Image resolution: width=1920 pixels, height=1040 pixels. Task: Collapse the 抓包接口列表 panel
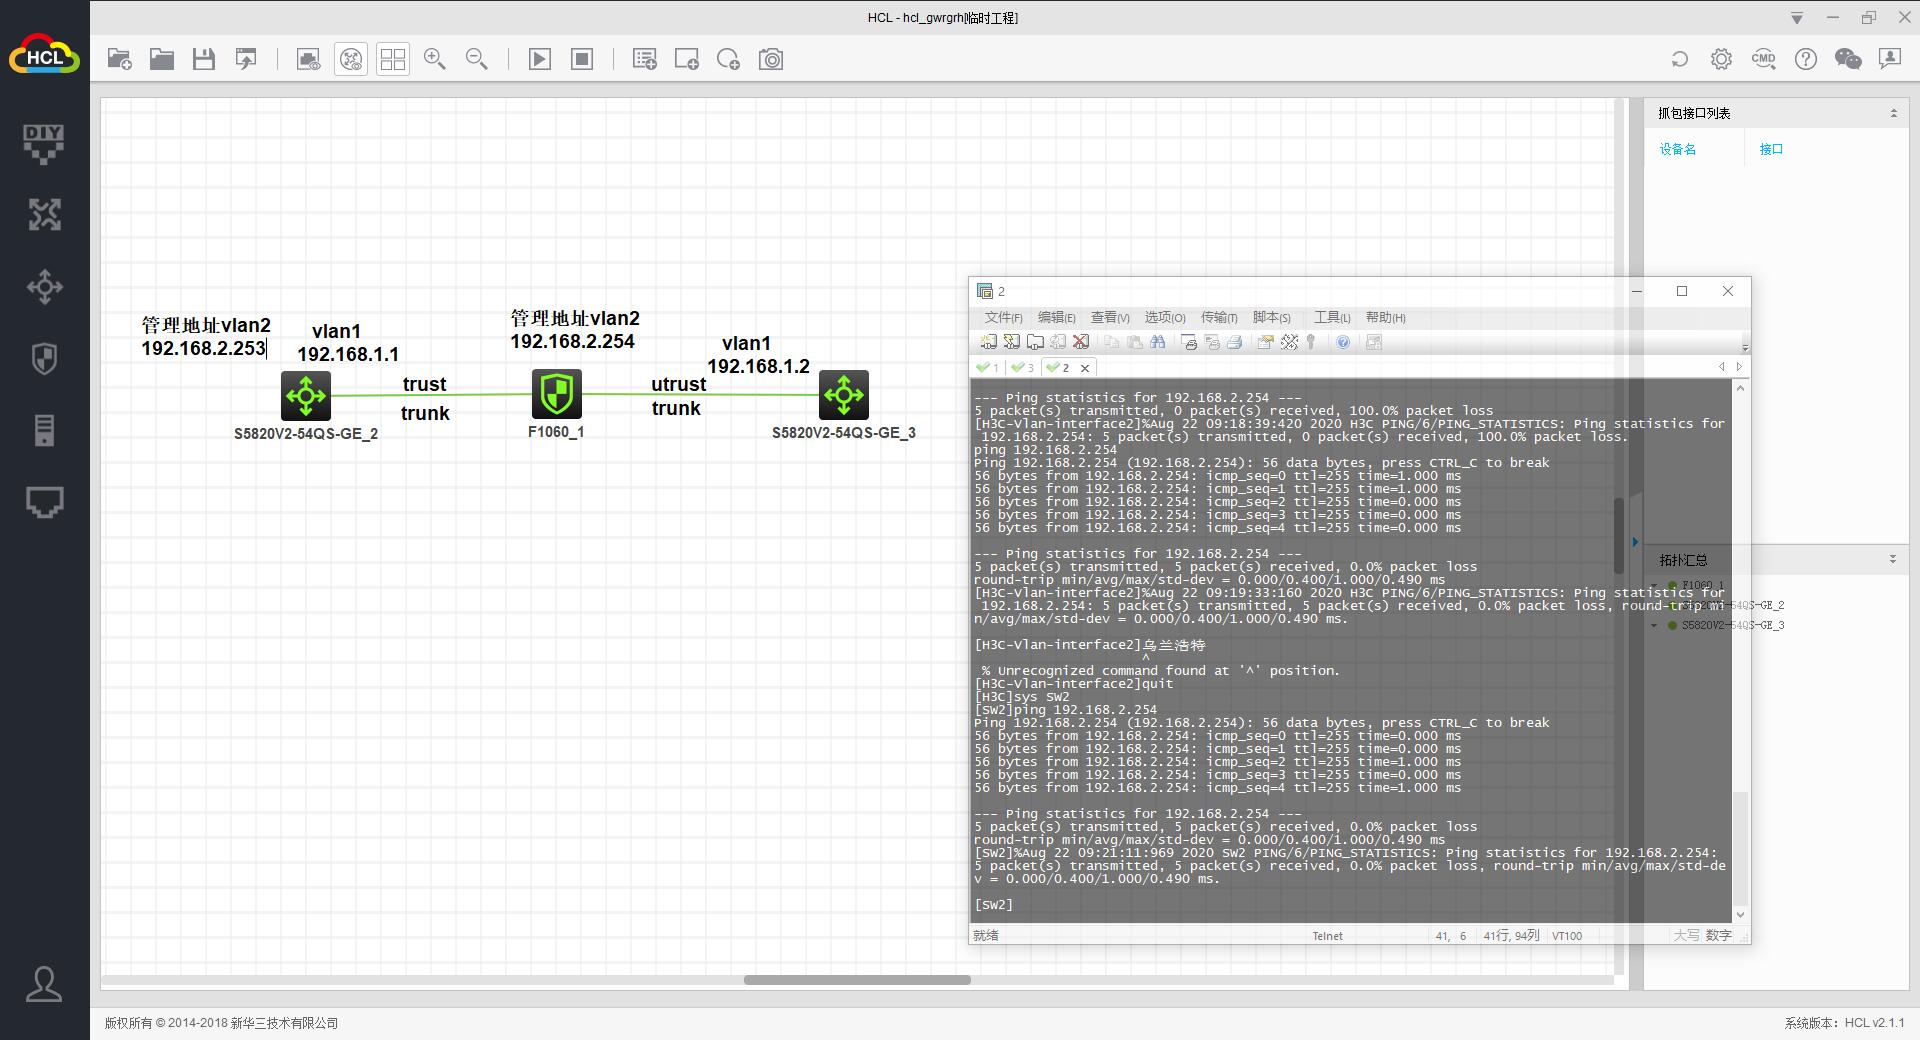click(x=1893, y=114)
